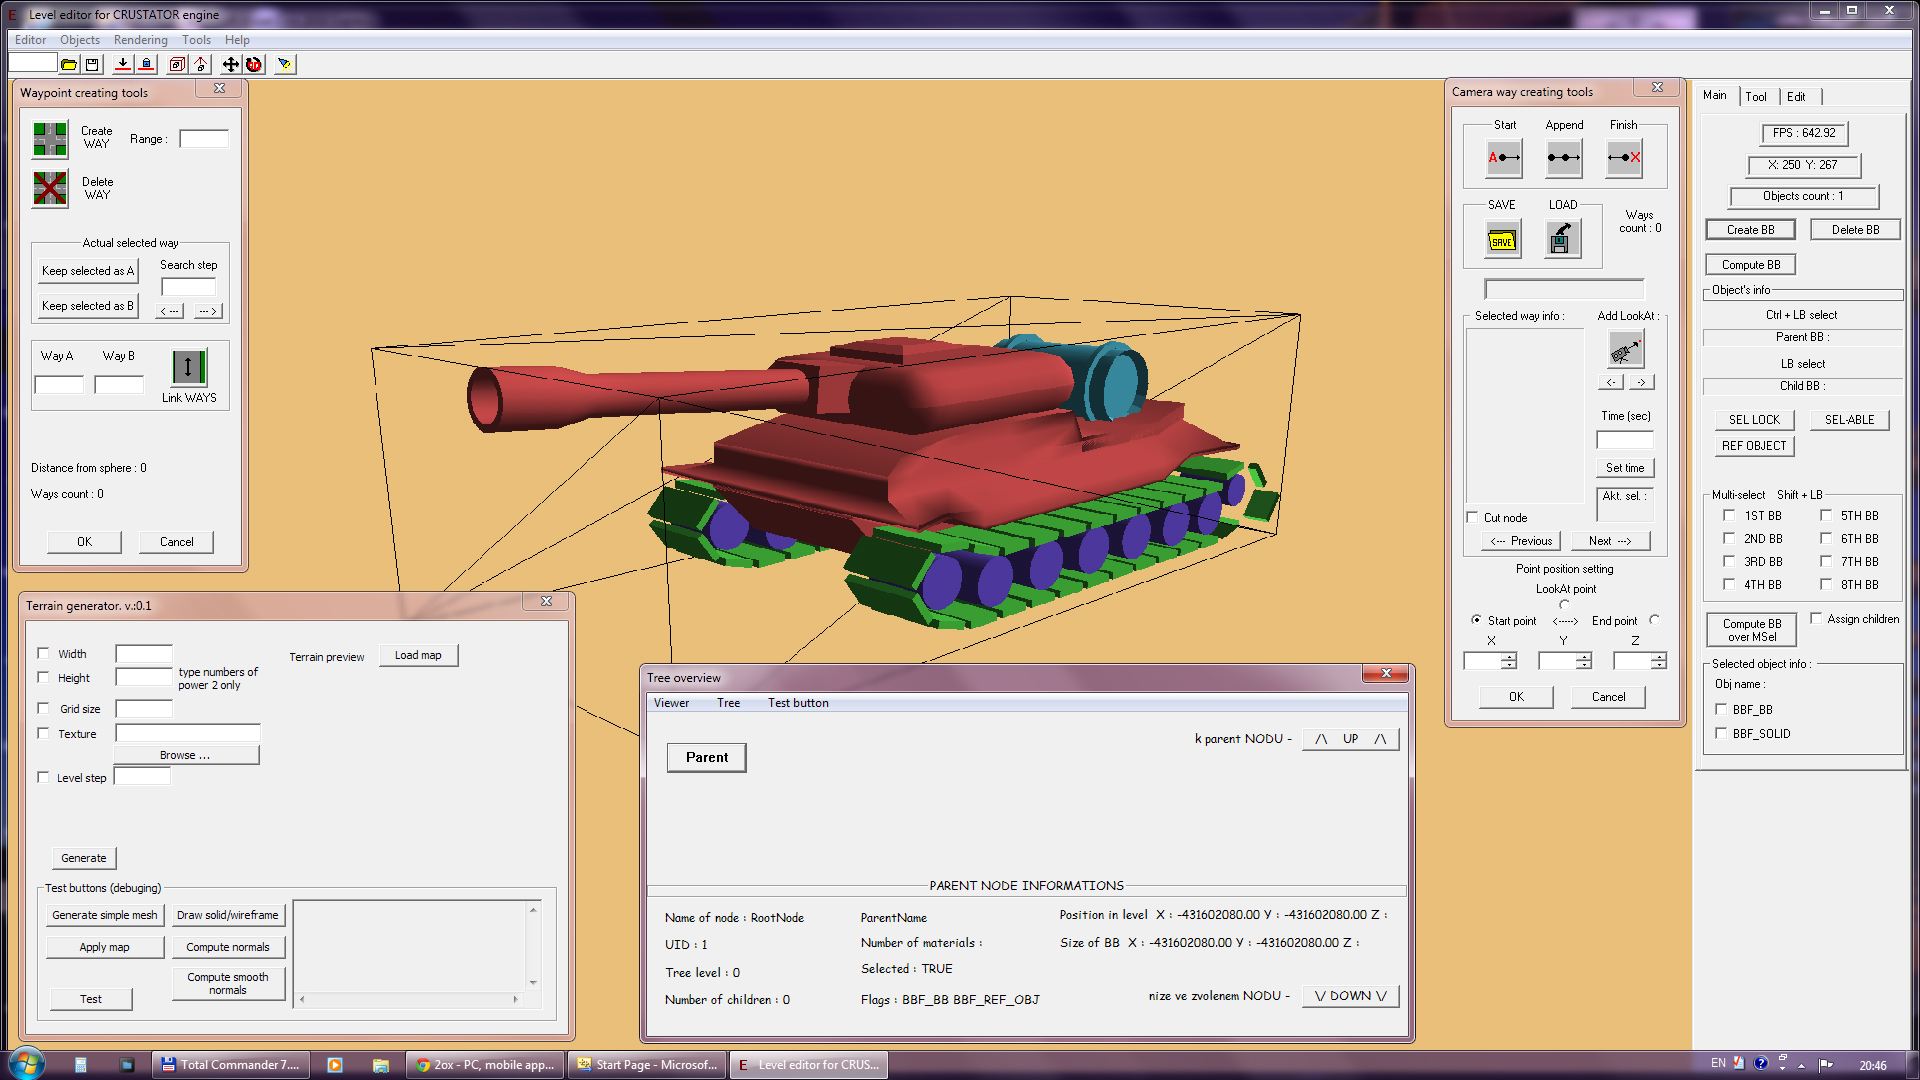Tick the Level step checkbox
1920x1080 pixels.
click(x=43, y=777)
